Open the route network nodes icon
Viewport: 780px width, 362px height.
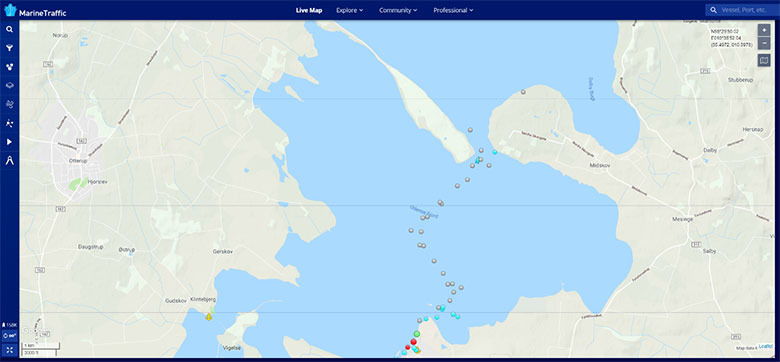coord(9,123)
